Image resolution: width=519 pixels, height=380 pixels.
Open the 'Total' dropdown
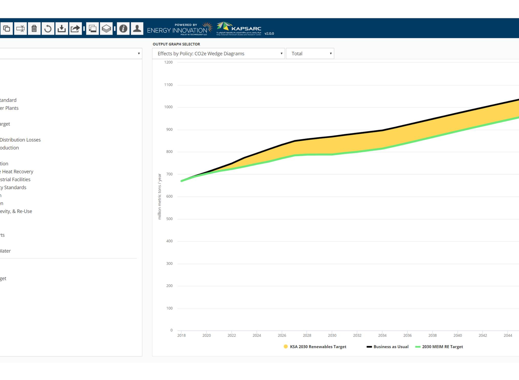pos(310,54)
